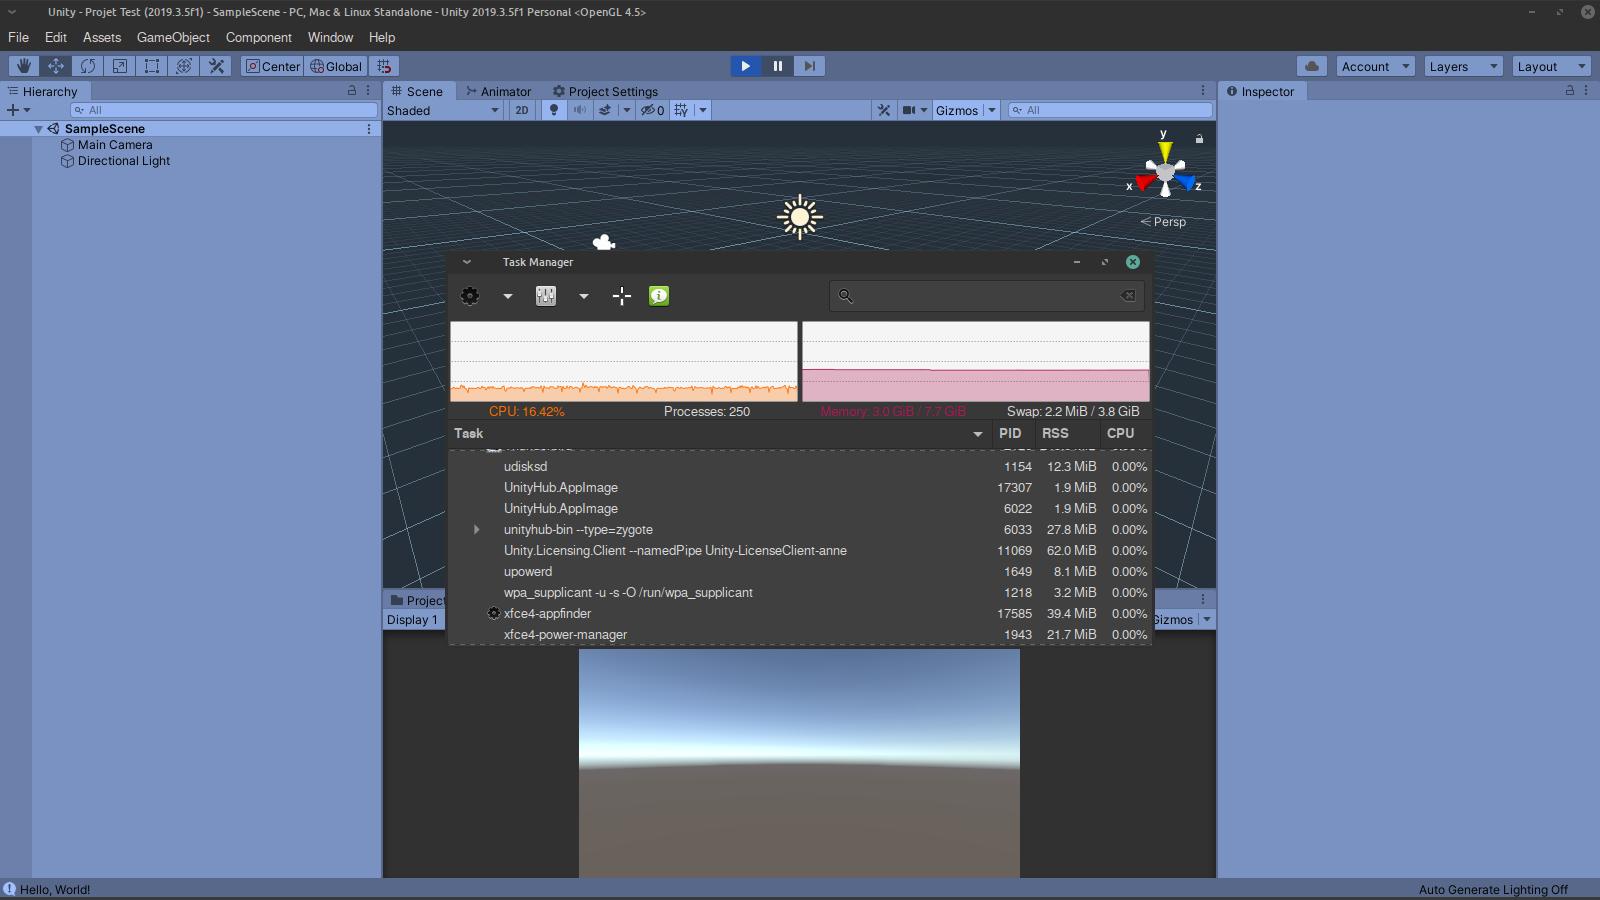This screenshot has height=900, width=1600.
Task: Sort processes by PID column
Action: [x=1014, y=433]
